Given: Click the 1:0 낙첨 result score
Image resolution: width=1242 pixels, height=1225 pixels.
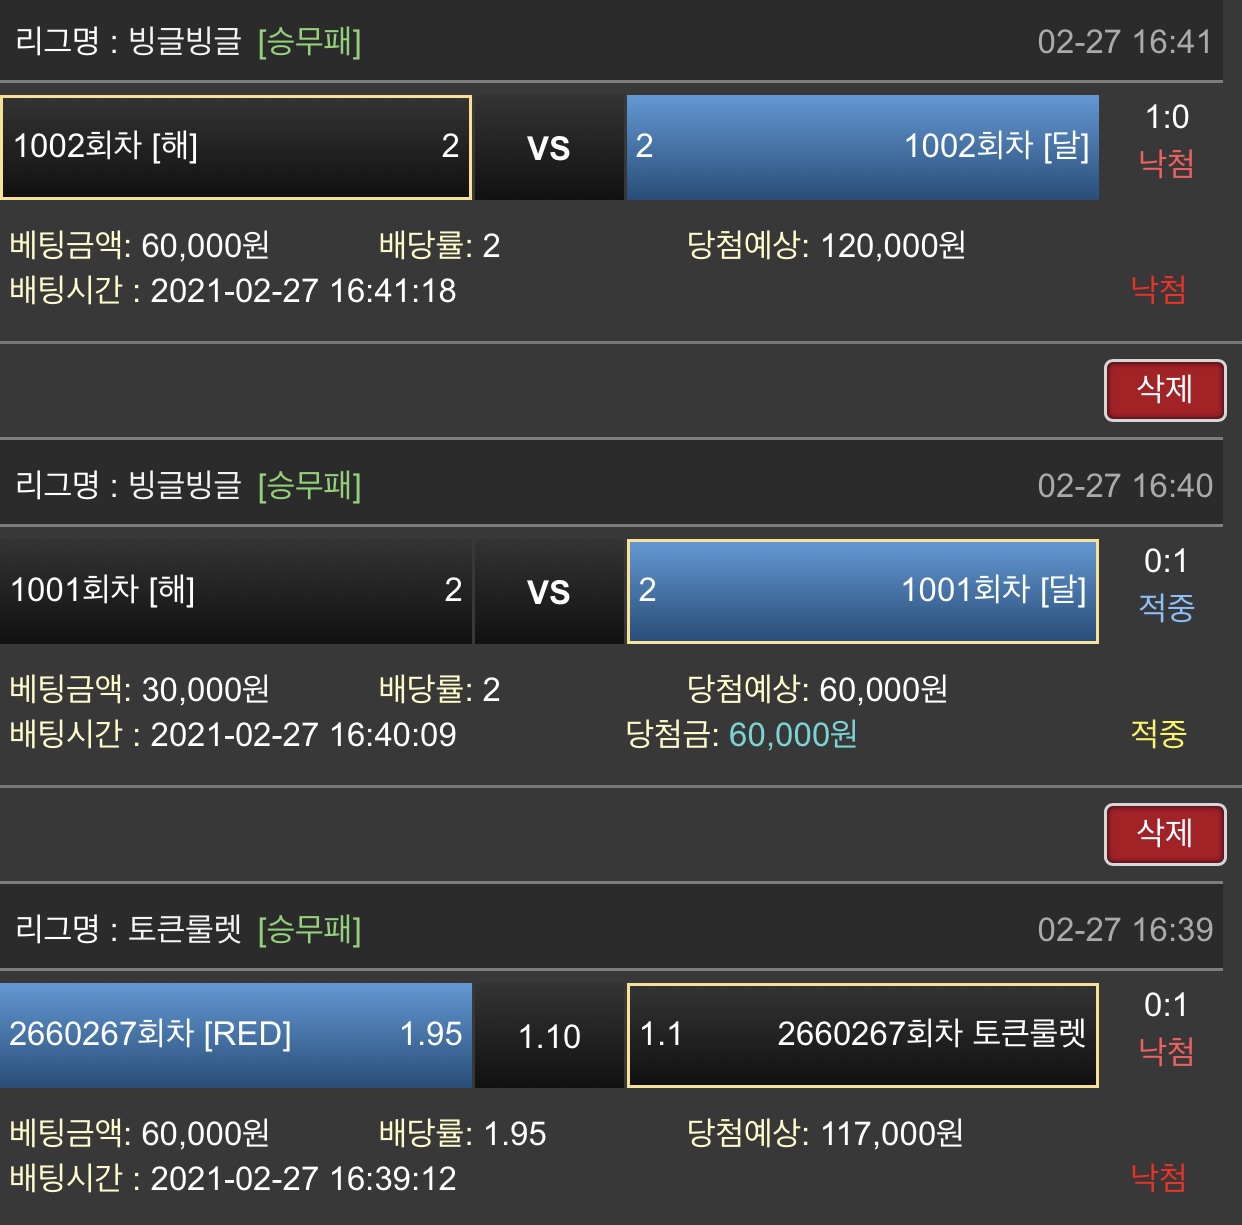Looking at the screenshot, I should pos(1166,118).
